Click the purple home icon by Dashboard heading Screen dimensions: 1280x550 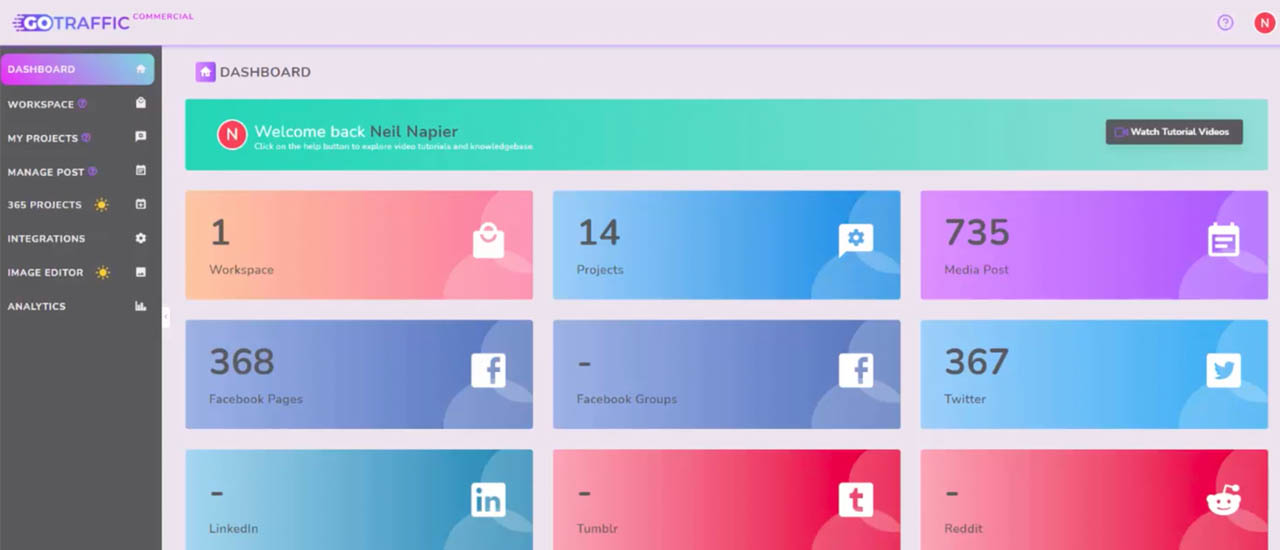click(205, 72)
